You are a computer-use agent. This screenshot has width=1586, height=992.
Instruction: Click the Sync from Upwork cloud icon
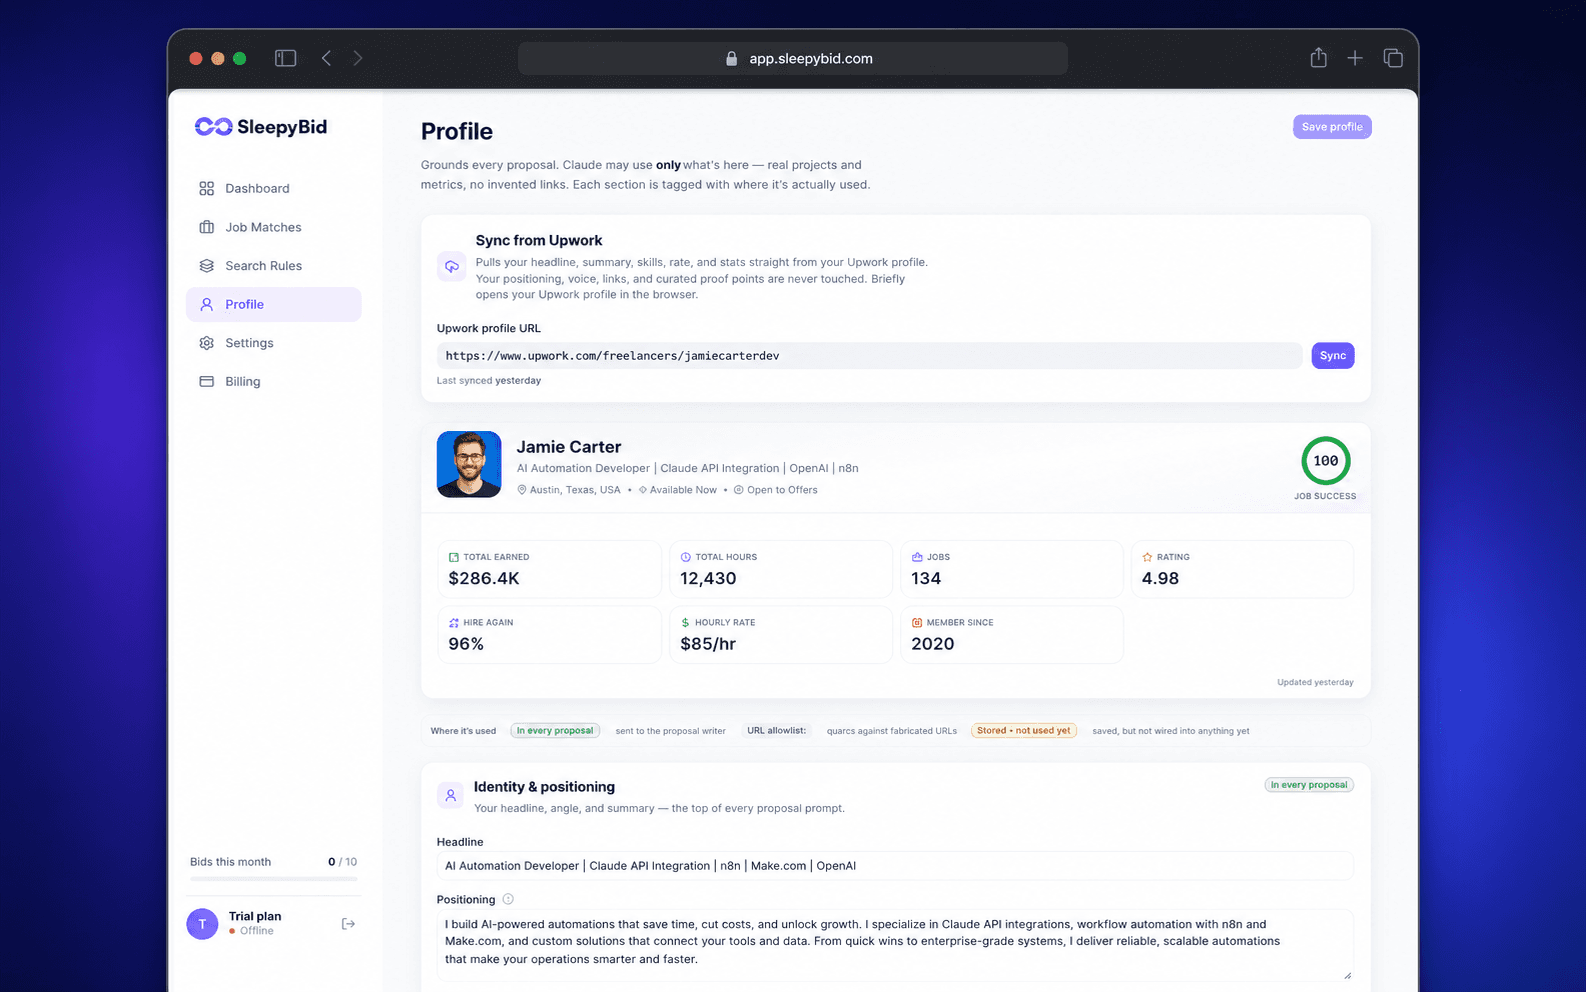451,267
